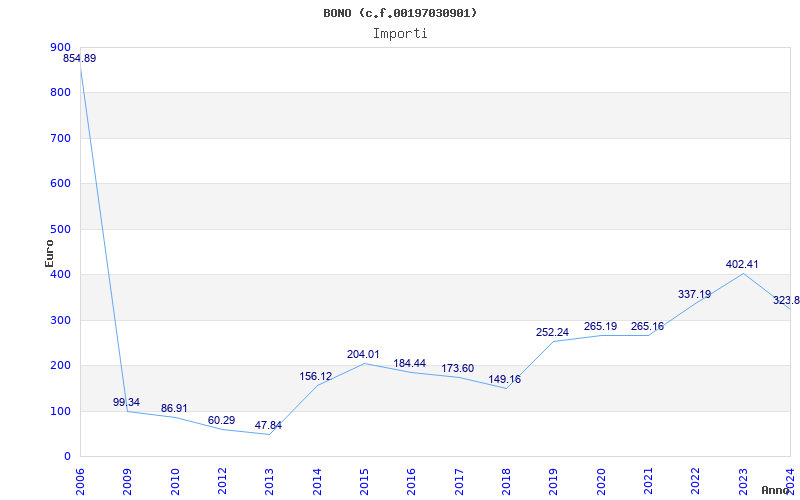The width and height of the screenshot is (800, 500).
Task: Click the 86.91 data point label
Action: coord(174,409)
